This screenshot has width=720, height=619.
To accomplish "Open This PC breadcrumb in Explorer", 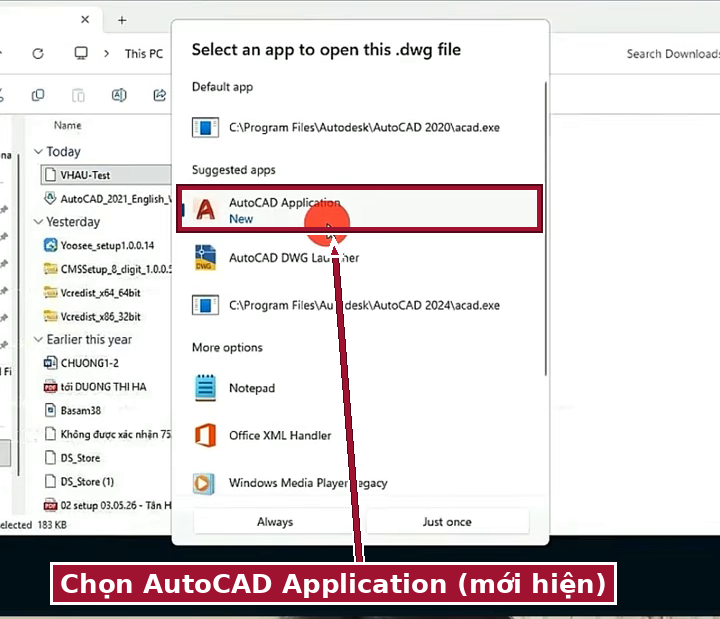I will [x=144, y=54].
